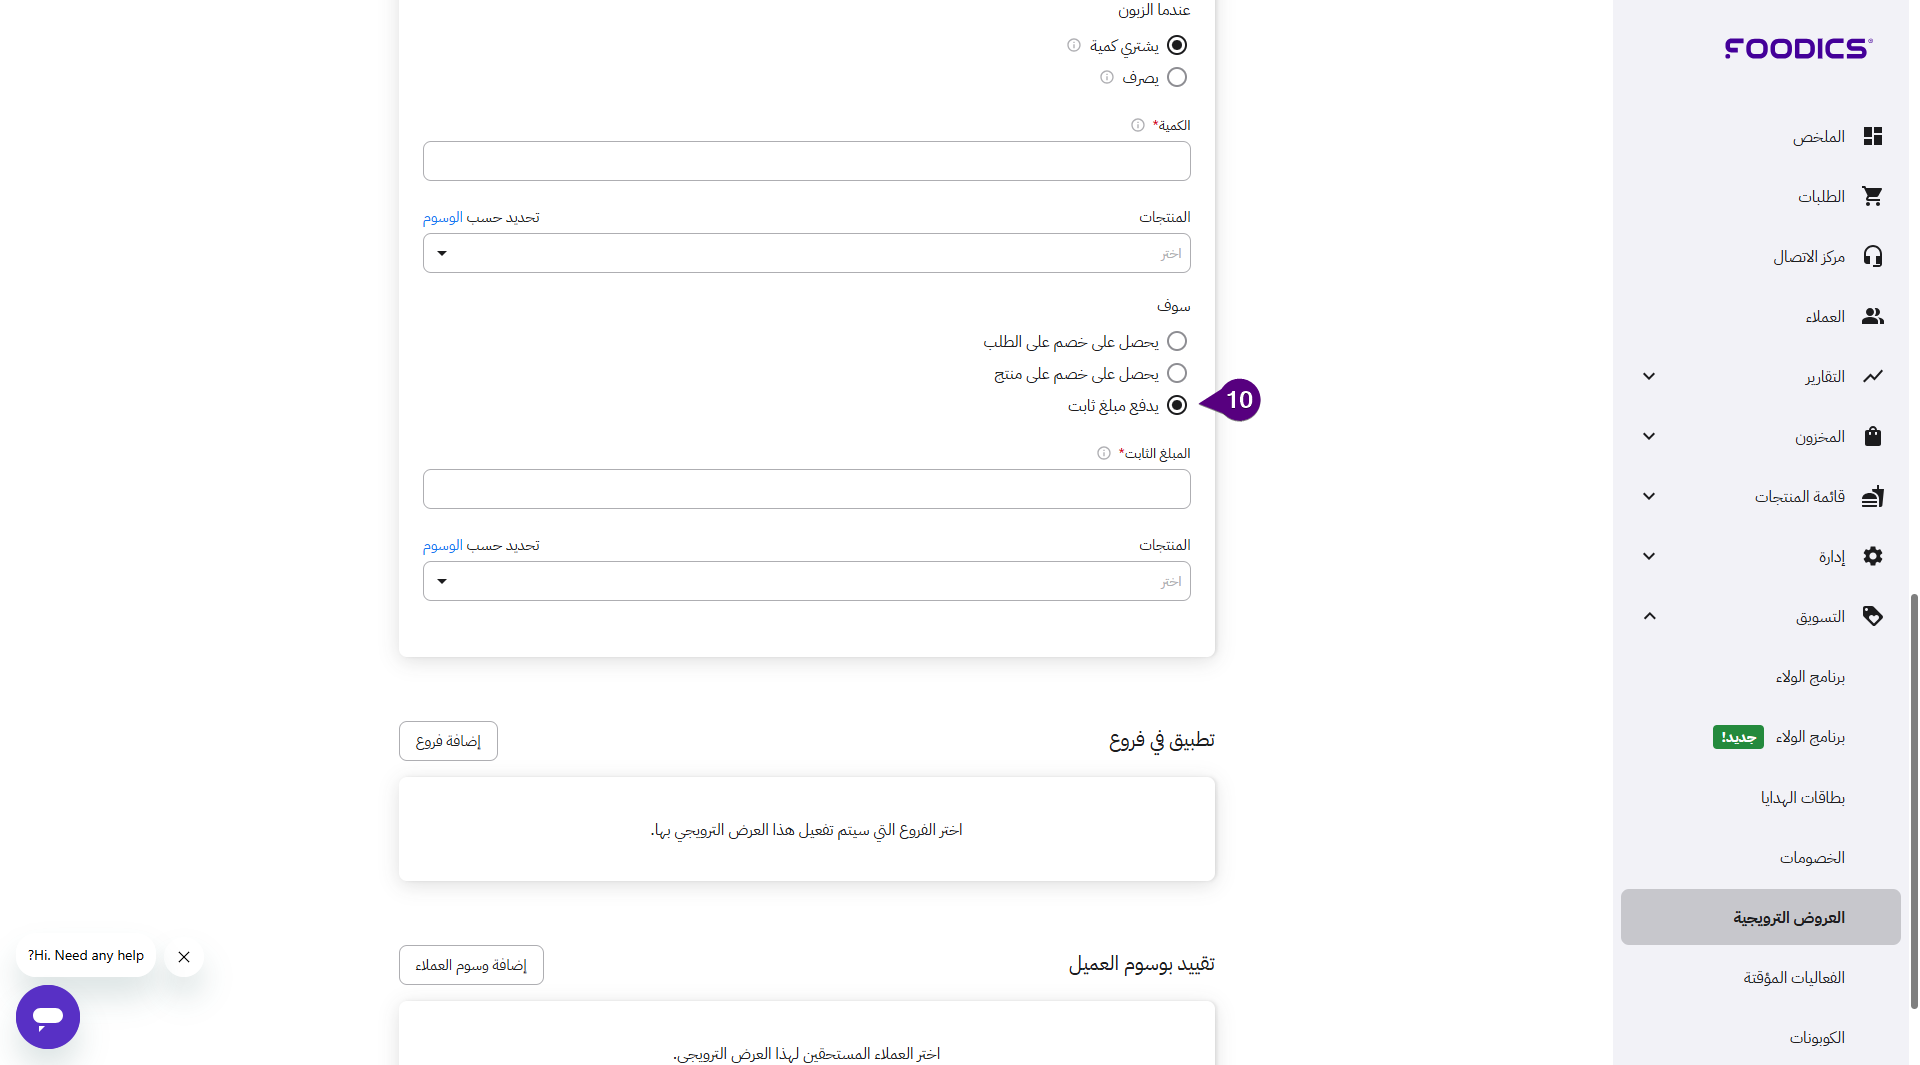The width and height of the screenshot is (1920, 1065).
Task: Open the الخصومات menu item
Action: [x=1811, y=857]
